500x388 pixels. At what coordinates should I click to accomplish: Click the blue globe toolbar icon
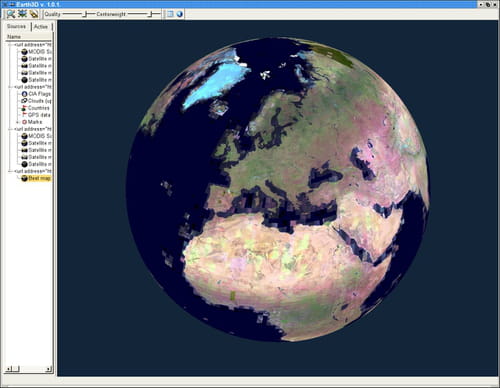pyautogui.click(x=180, y=14)
